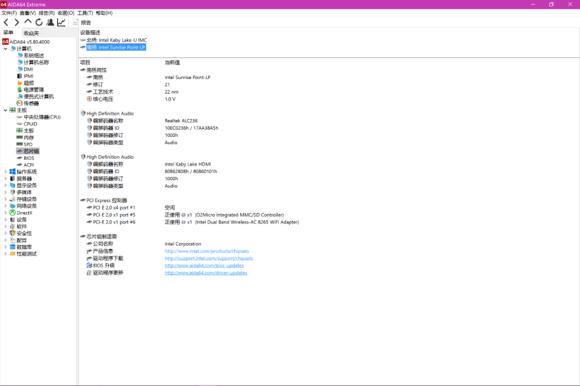Expand the 操作系统 tree branch

pyautogui.click(x=6, y=172)
